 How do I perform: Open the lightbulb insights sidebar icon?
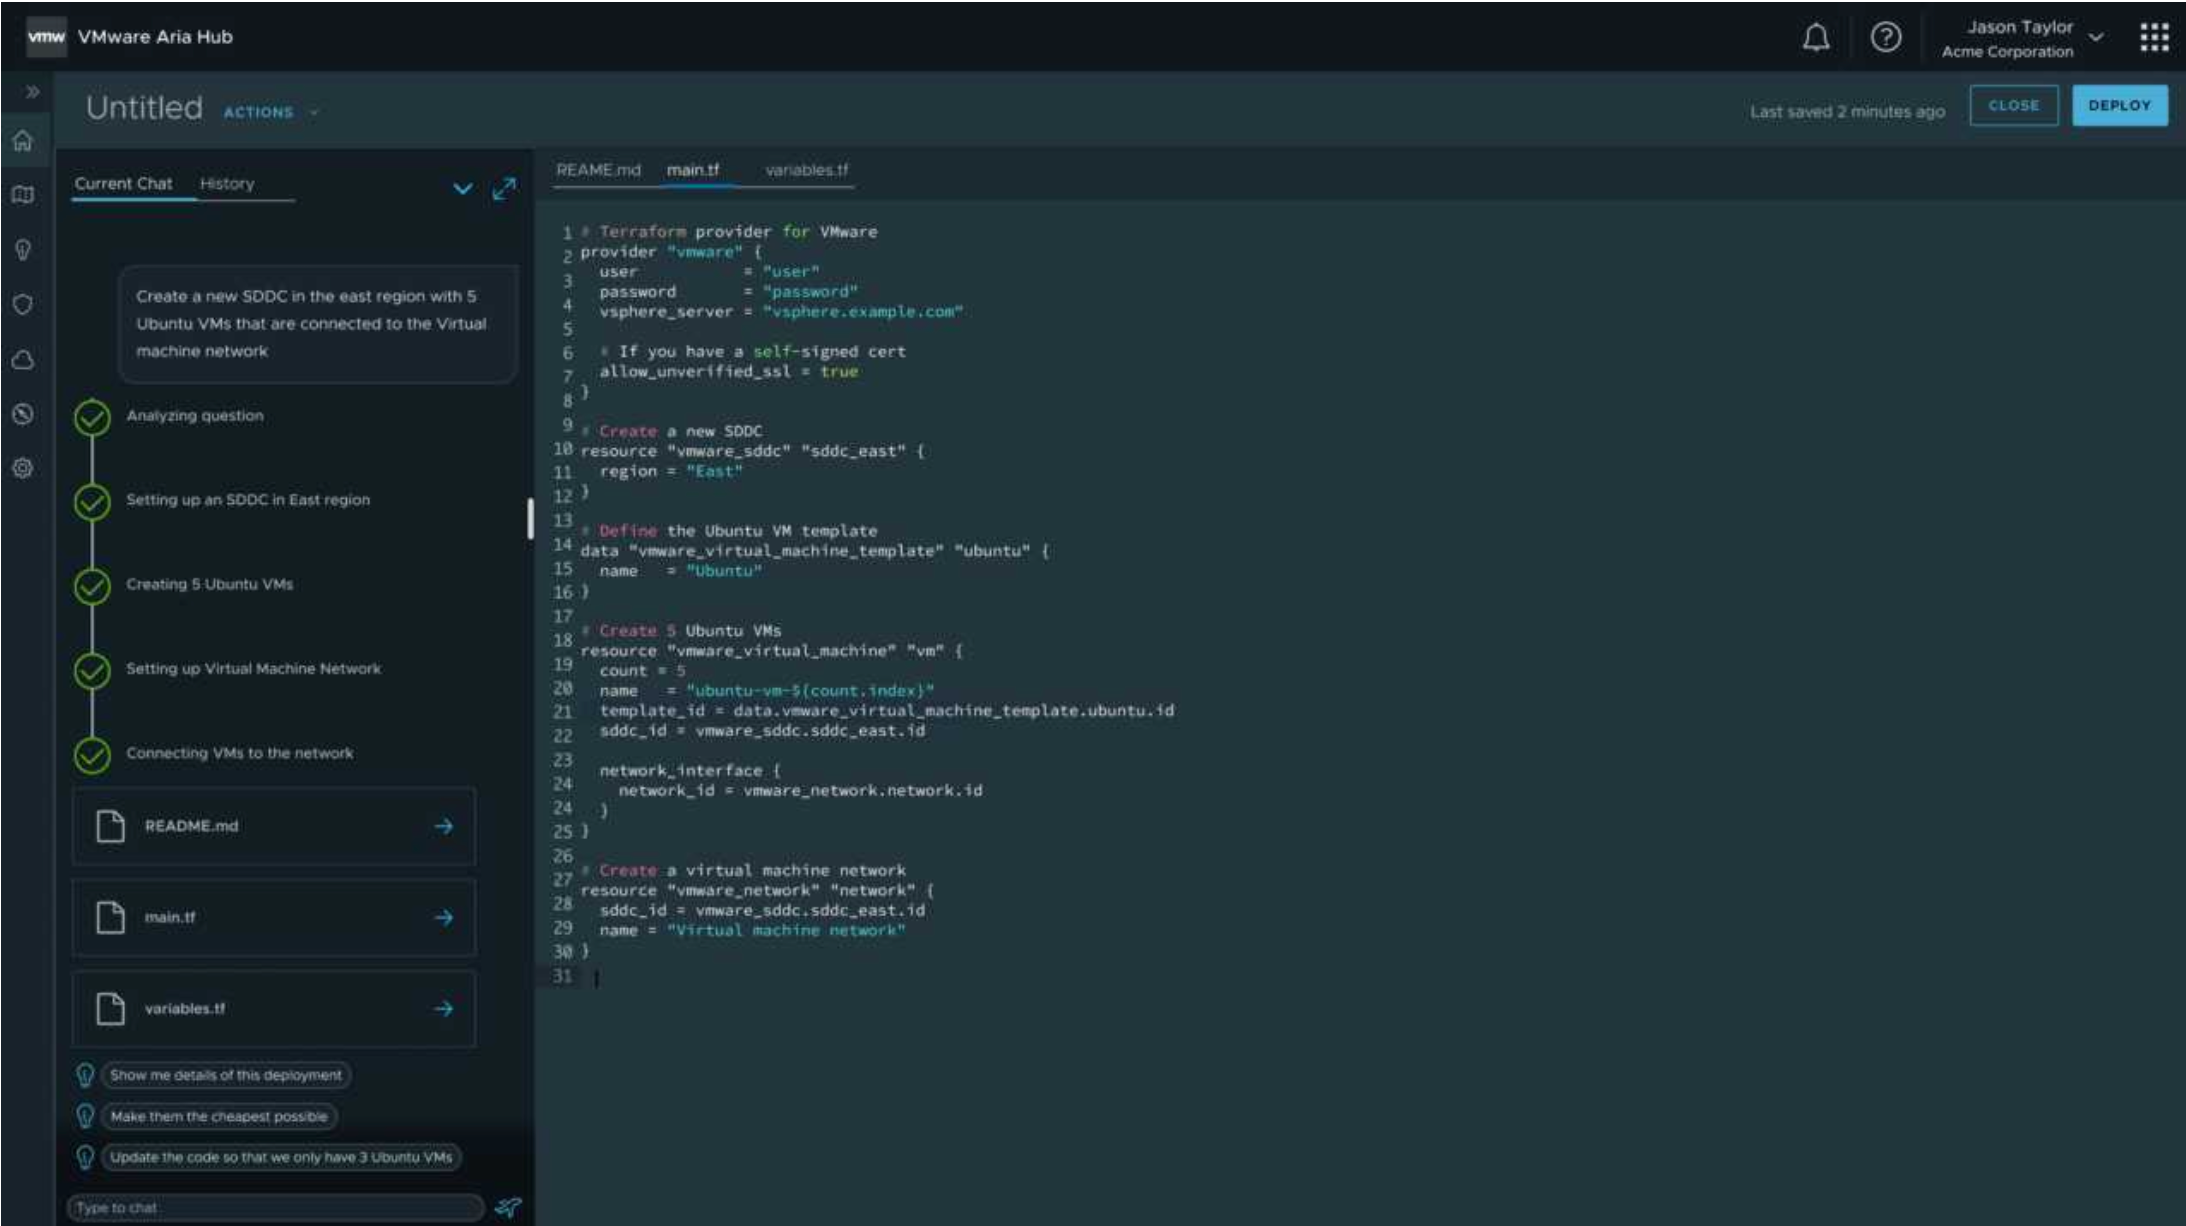(23, 250)
